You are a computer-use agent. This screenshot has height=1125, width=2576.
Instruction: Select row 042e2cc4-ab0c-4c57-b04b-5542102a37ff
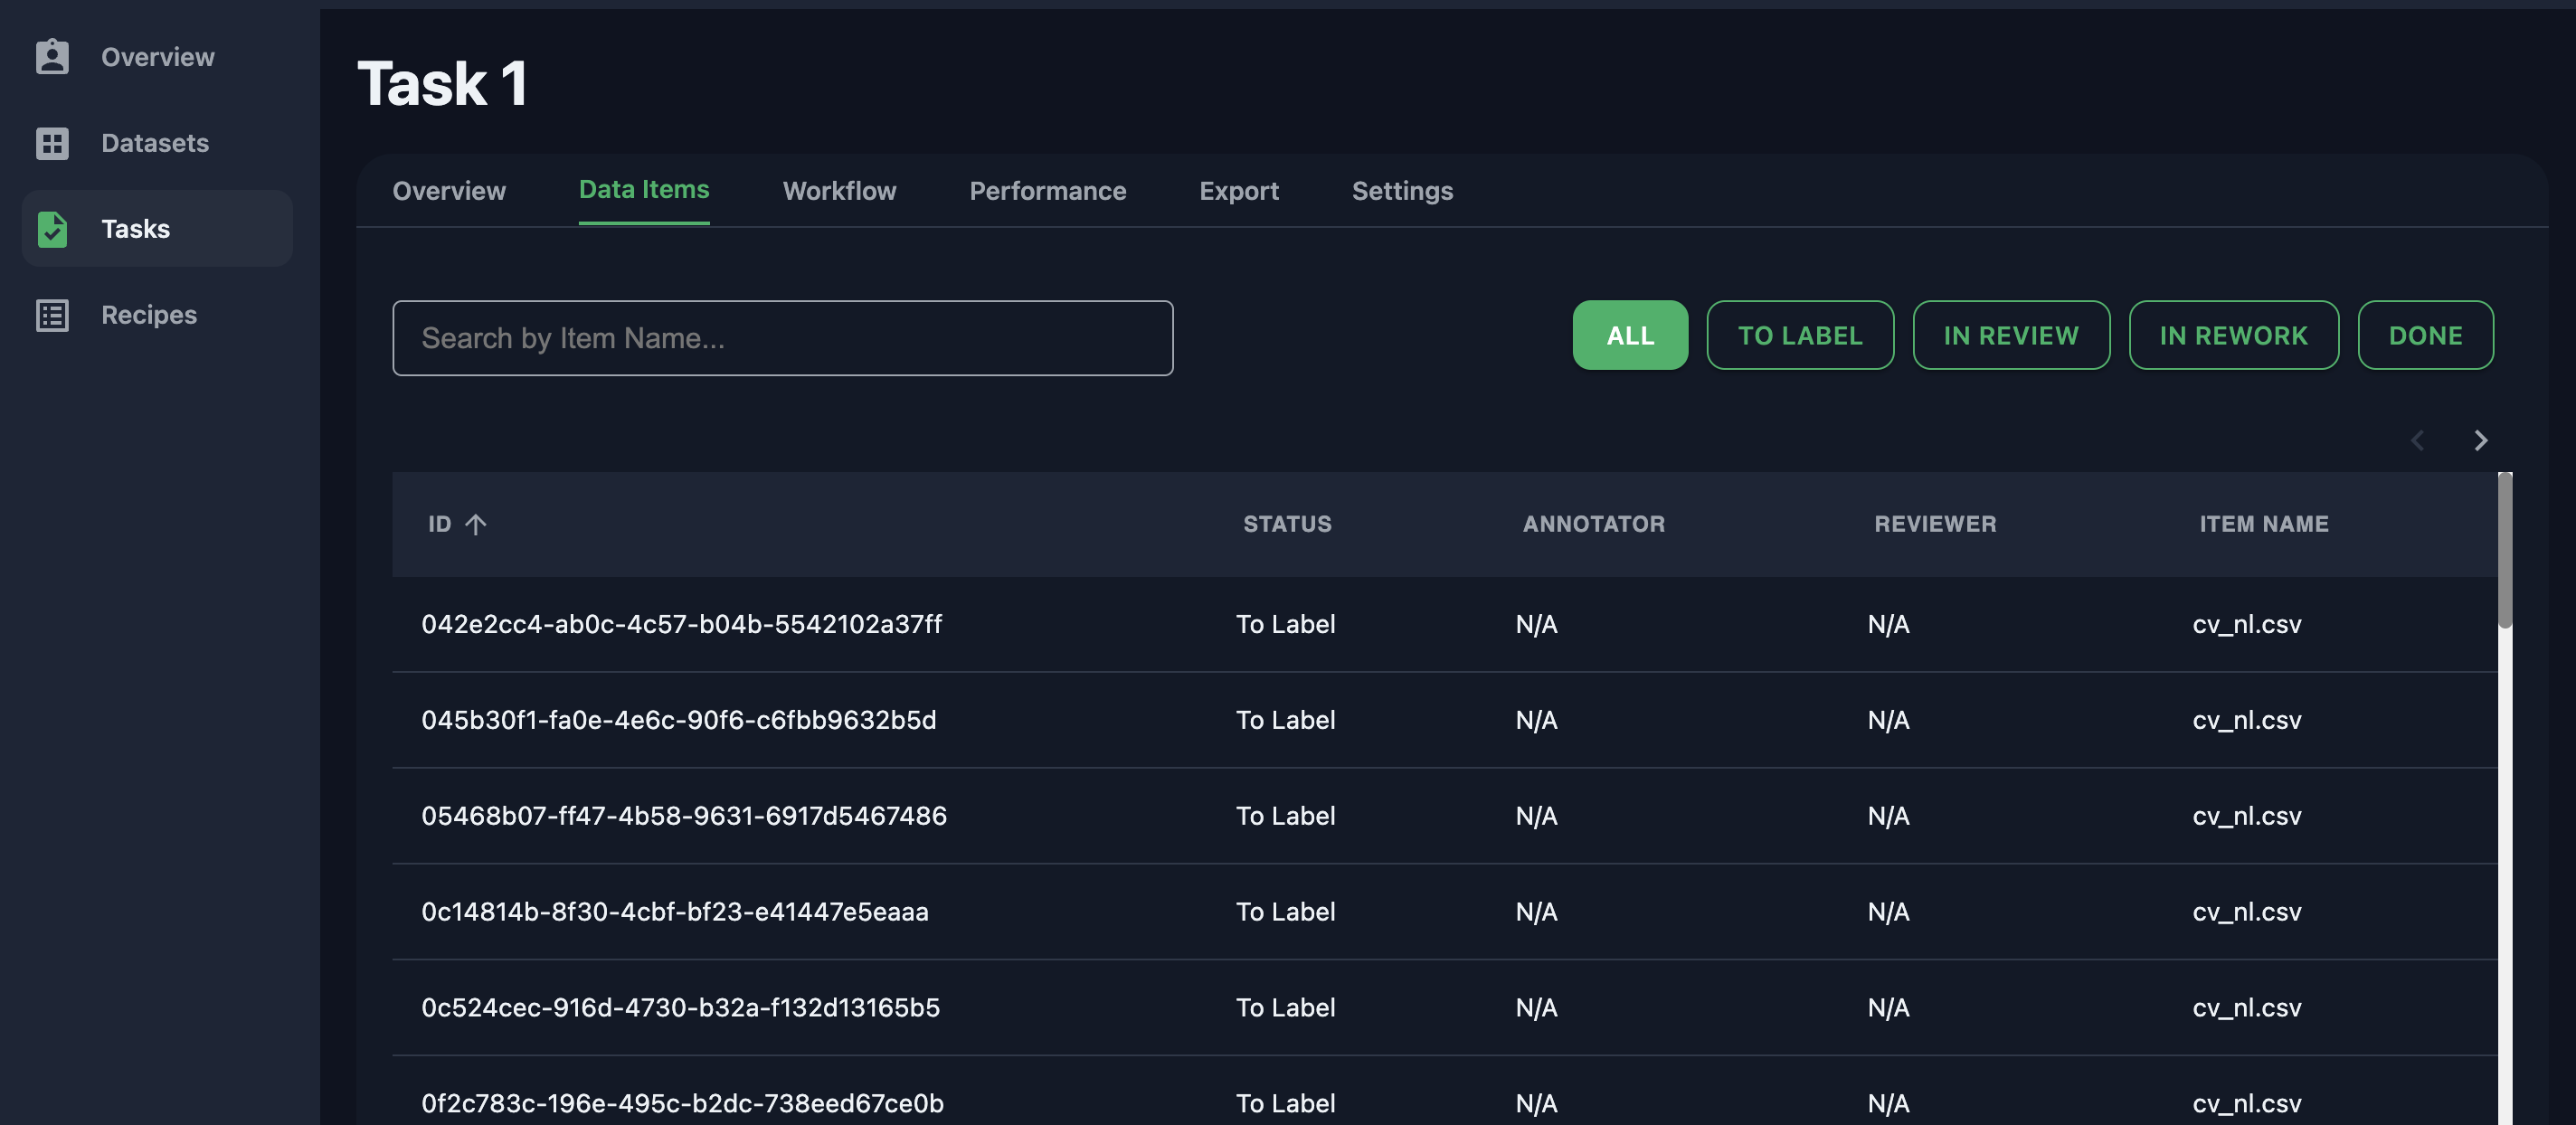coord(1444,624)
